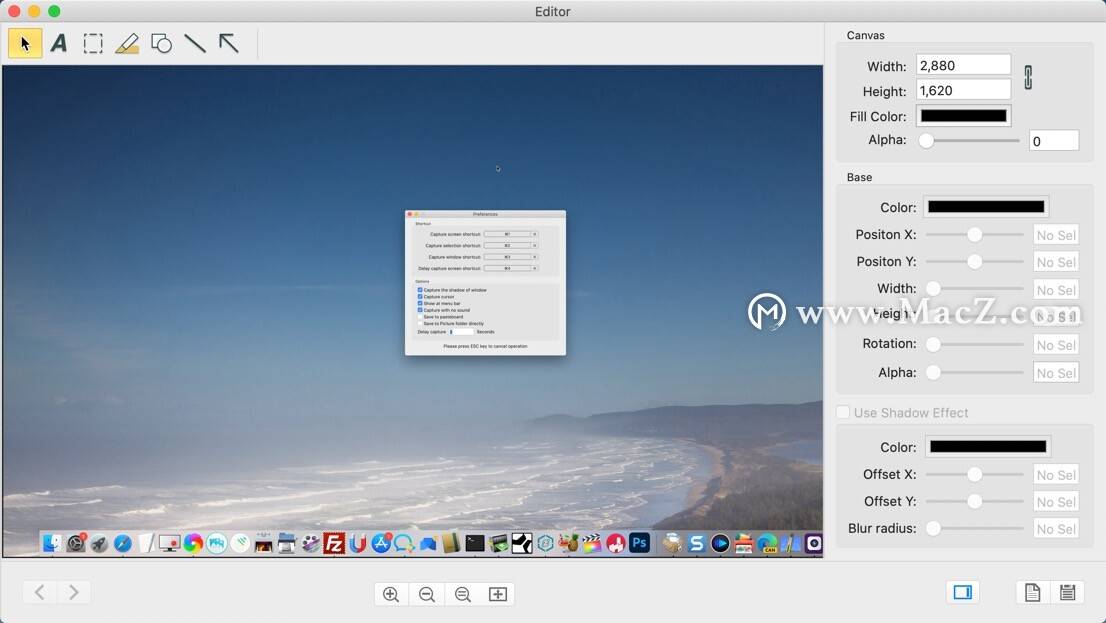
Task: Go forward with the right chevron button
Action: coord(74,592)
